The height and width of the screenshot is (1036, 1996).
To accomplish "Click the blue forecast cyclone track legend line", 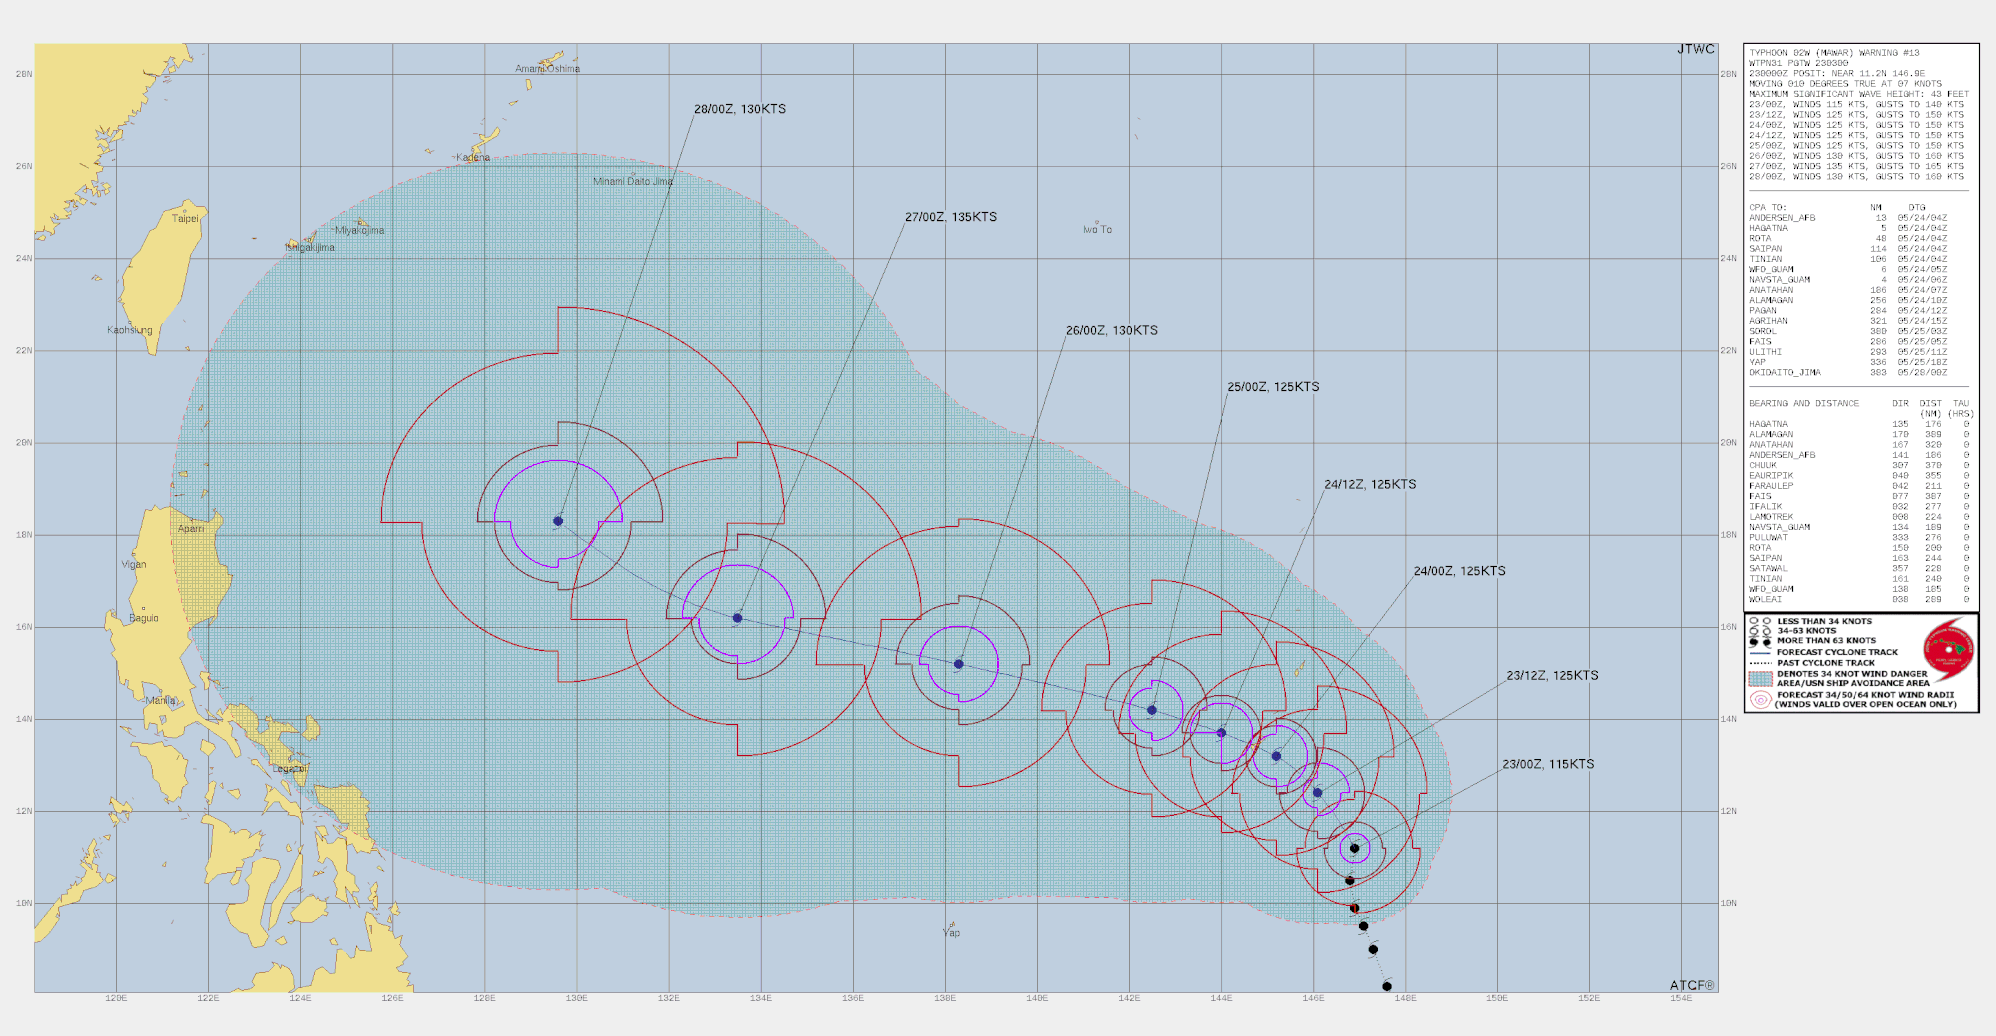I will 1760,652.
